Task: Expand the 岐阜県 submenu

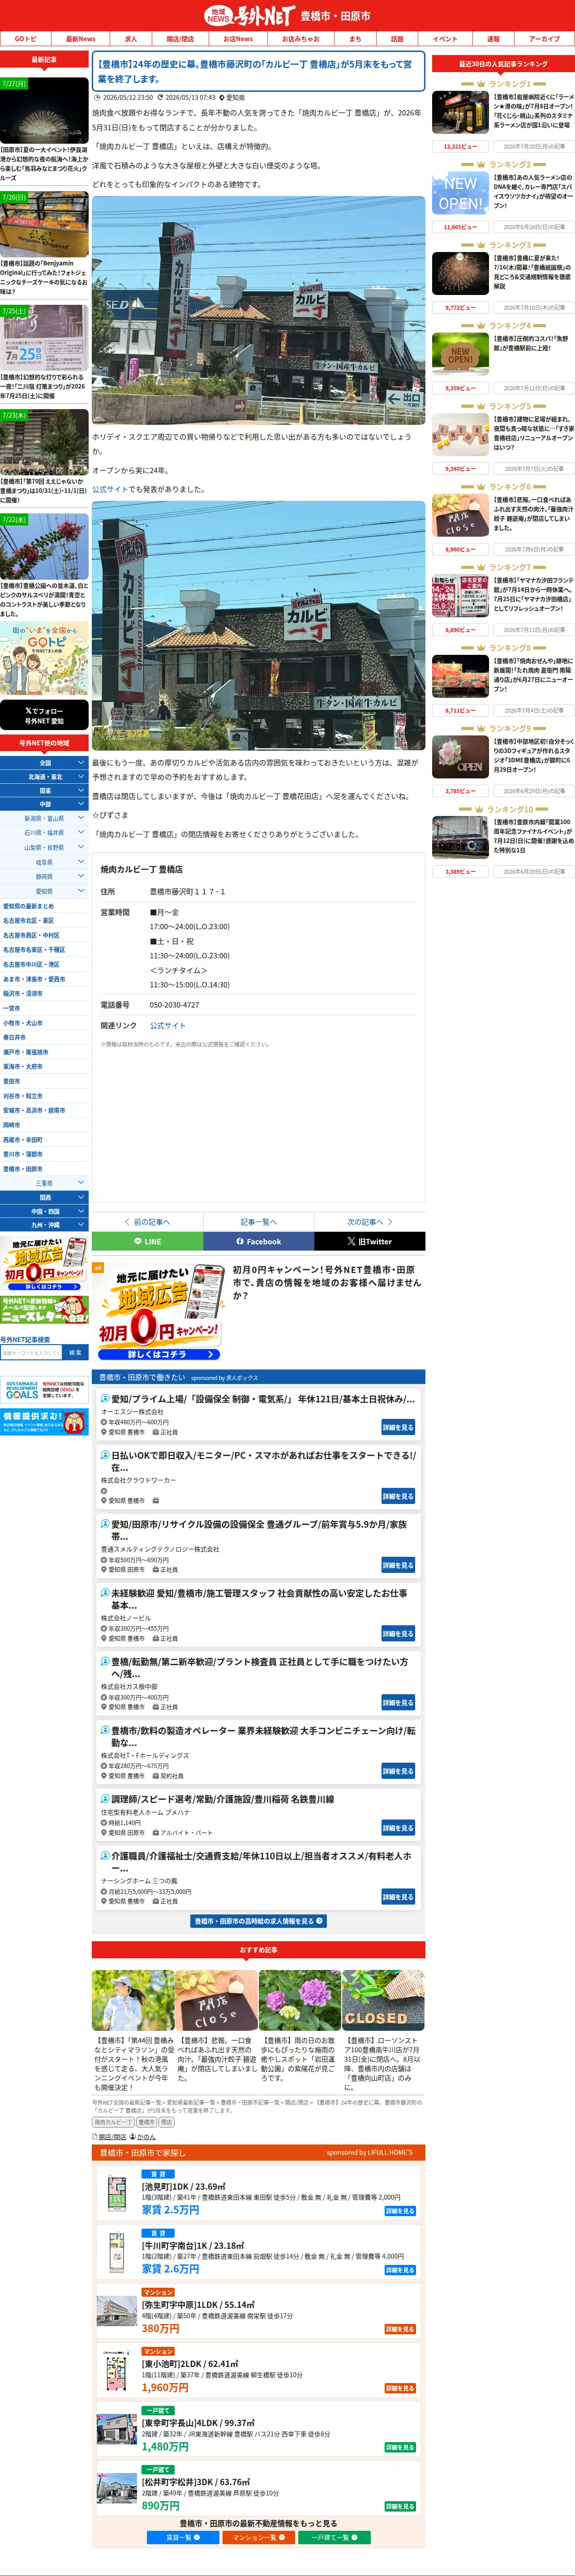Action: click(x=44, y=862)
